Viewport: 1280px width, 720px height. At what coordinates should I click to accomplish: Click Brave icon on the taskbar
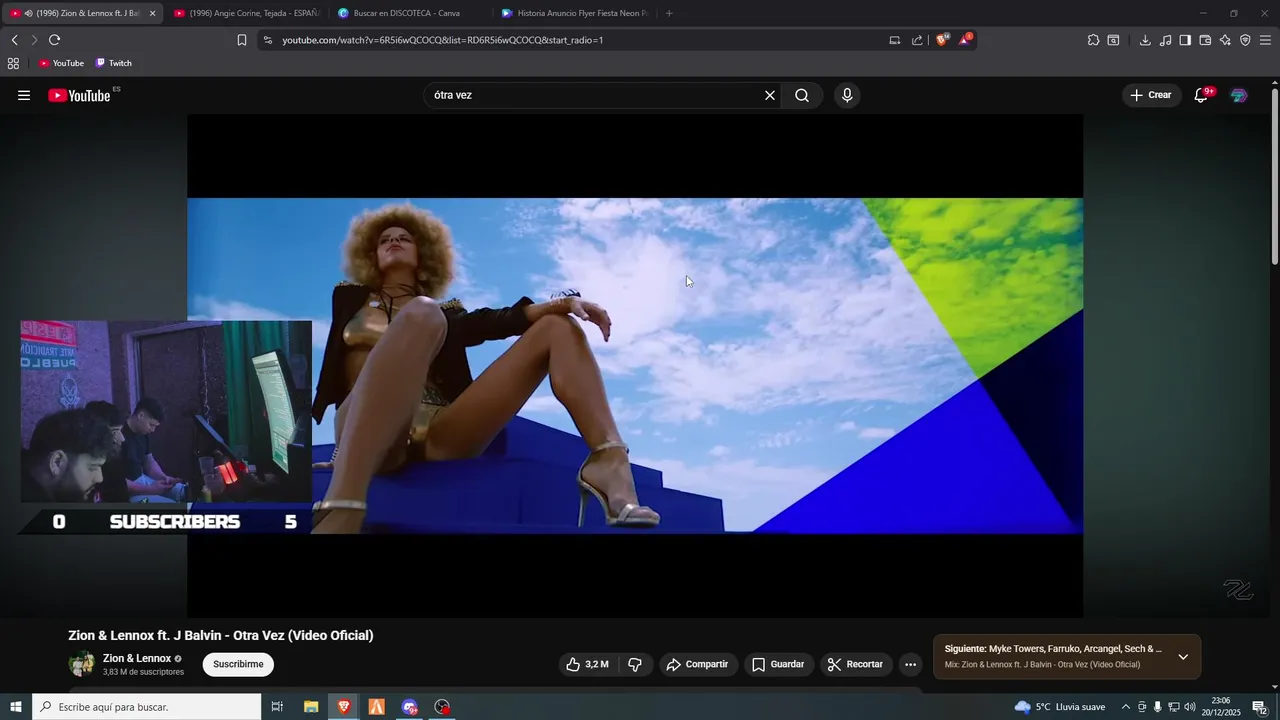tap(344, 707)
